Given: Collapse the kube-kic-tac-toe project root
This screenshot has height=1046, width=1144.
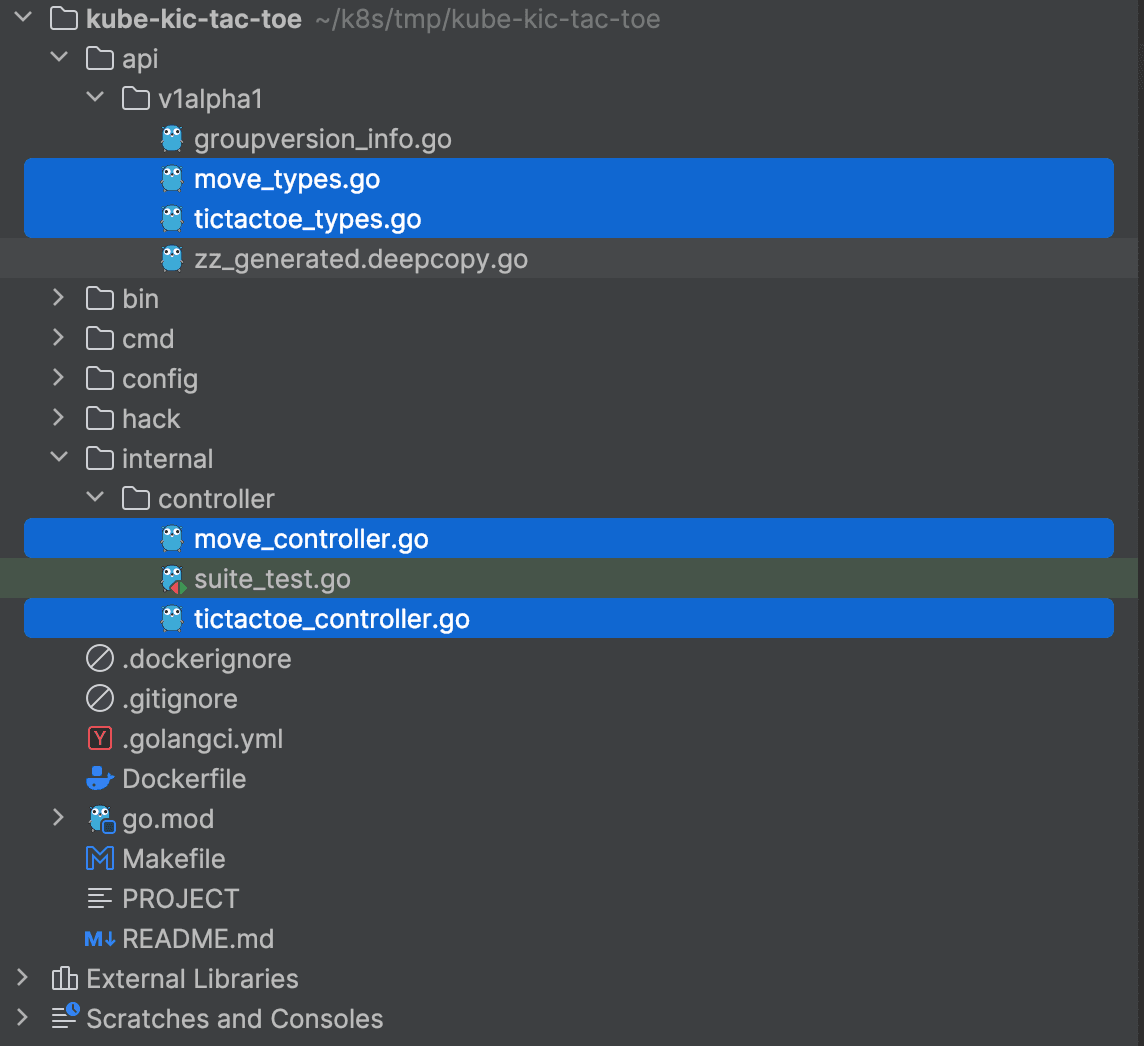Looking at the screenshot, I should tap(23, 19).
